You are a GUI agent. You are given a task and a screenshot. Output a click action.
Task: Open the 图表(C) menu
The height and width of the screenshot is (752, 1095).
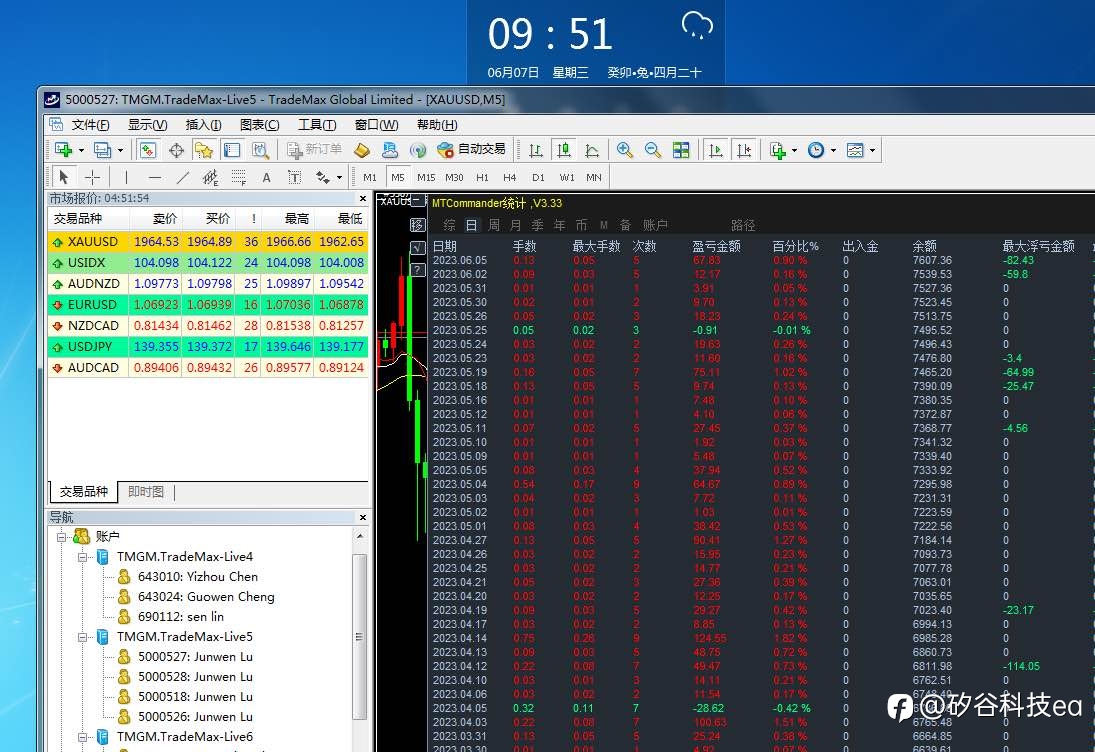coord(260,125)
